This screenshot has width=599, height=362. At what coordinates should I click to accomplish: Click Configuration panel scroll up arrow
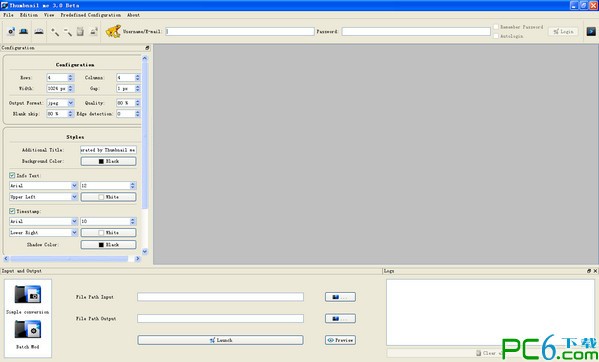tap(144, 58)
